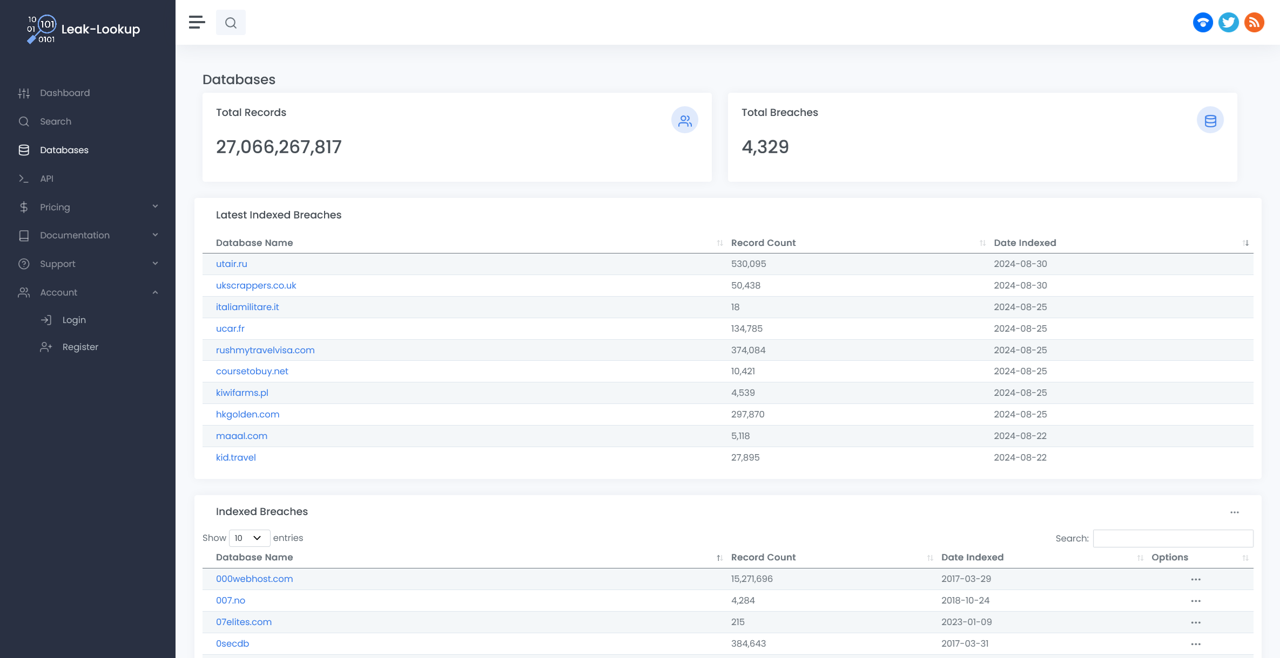Open the kiwifarms.pl link
The height and width of the screenshot is (658, 1280).
tap(242, 393)
